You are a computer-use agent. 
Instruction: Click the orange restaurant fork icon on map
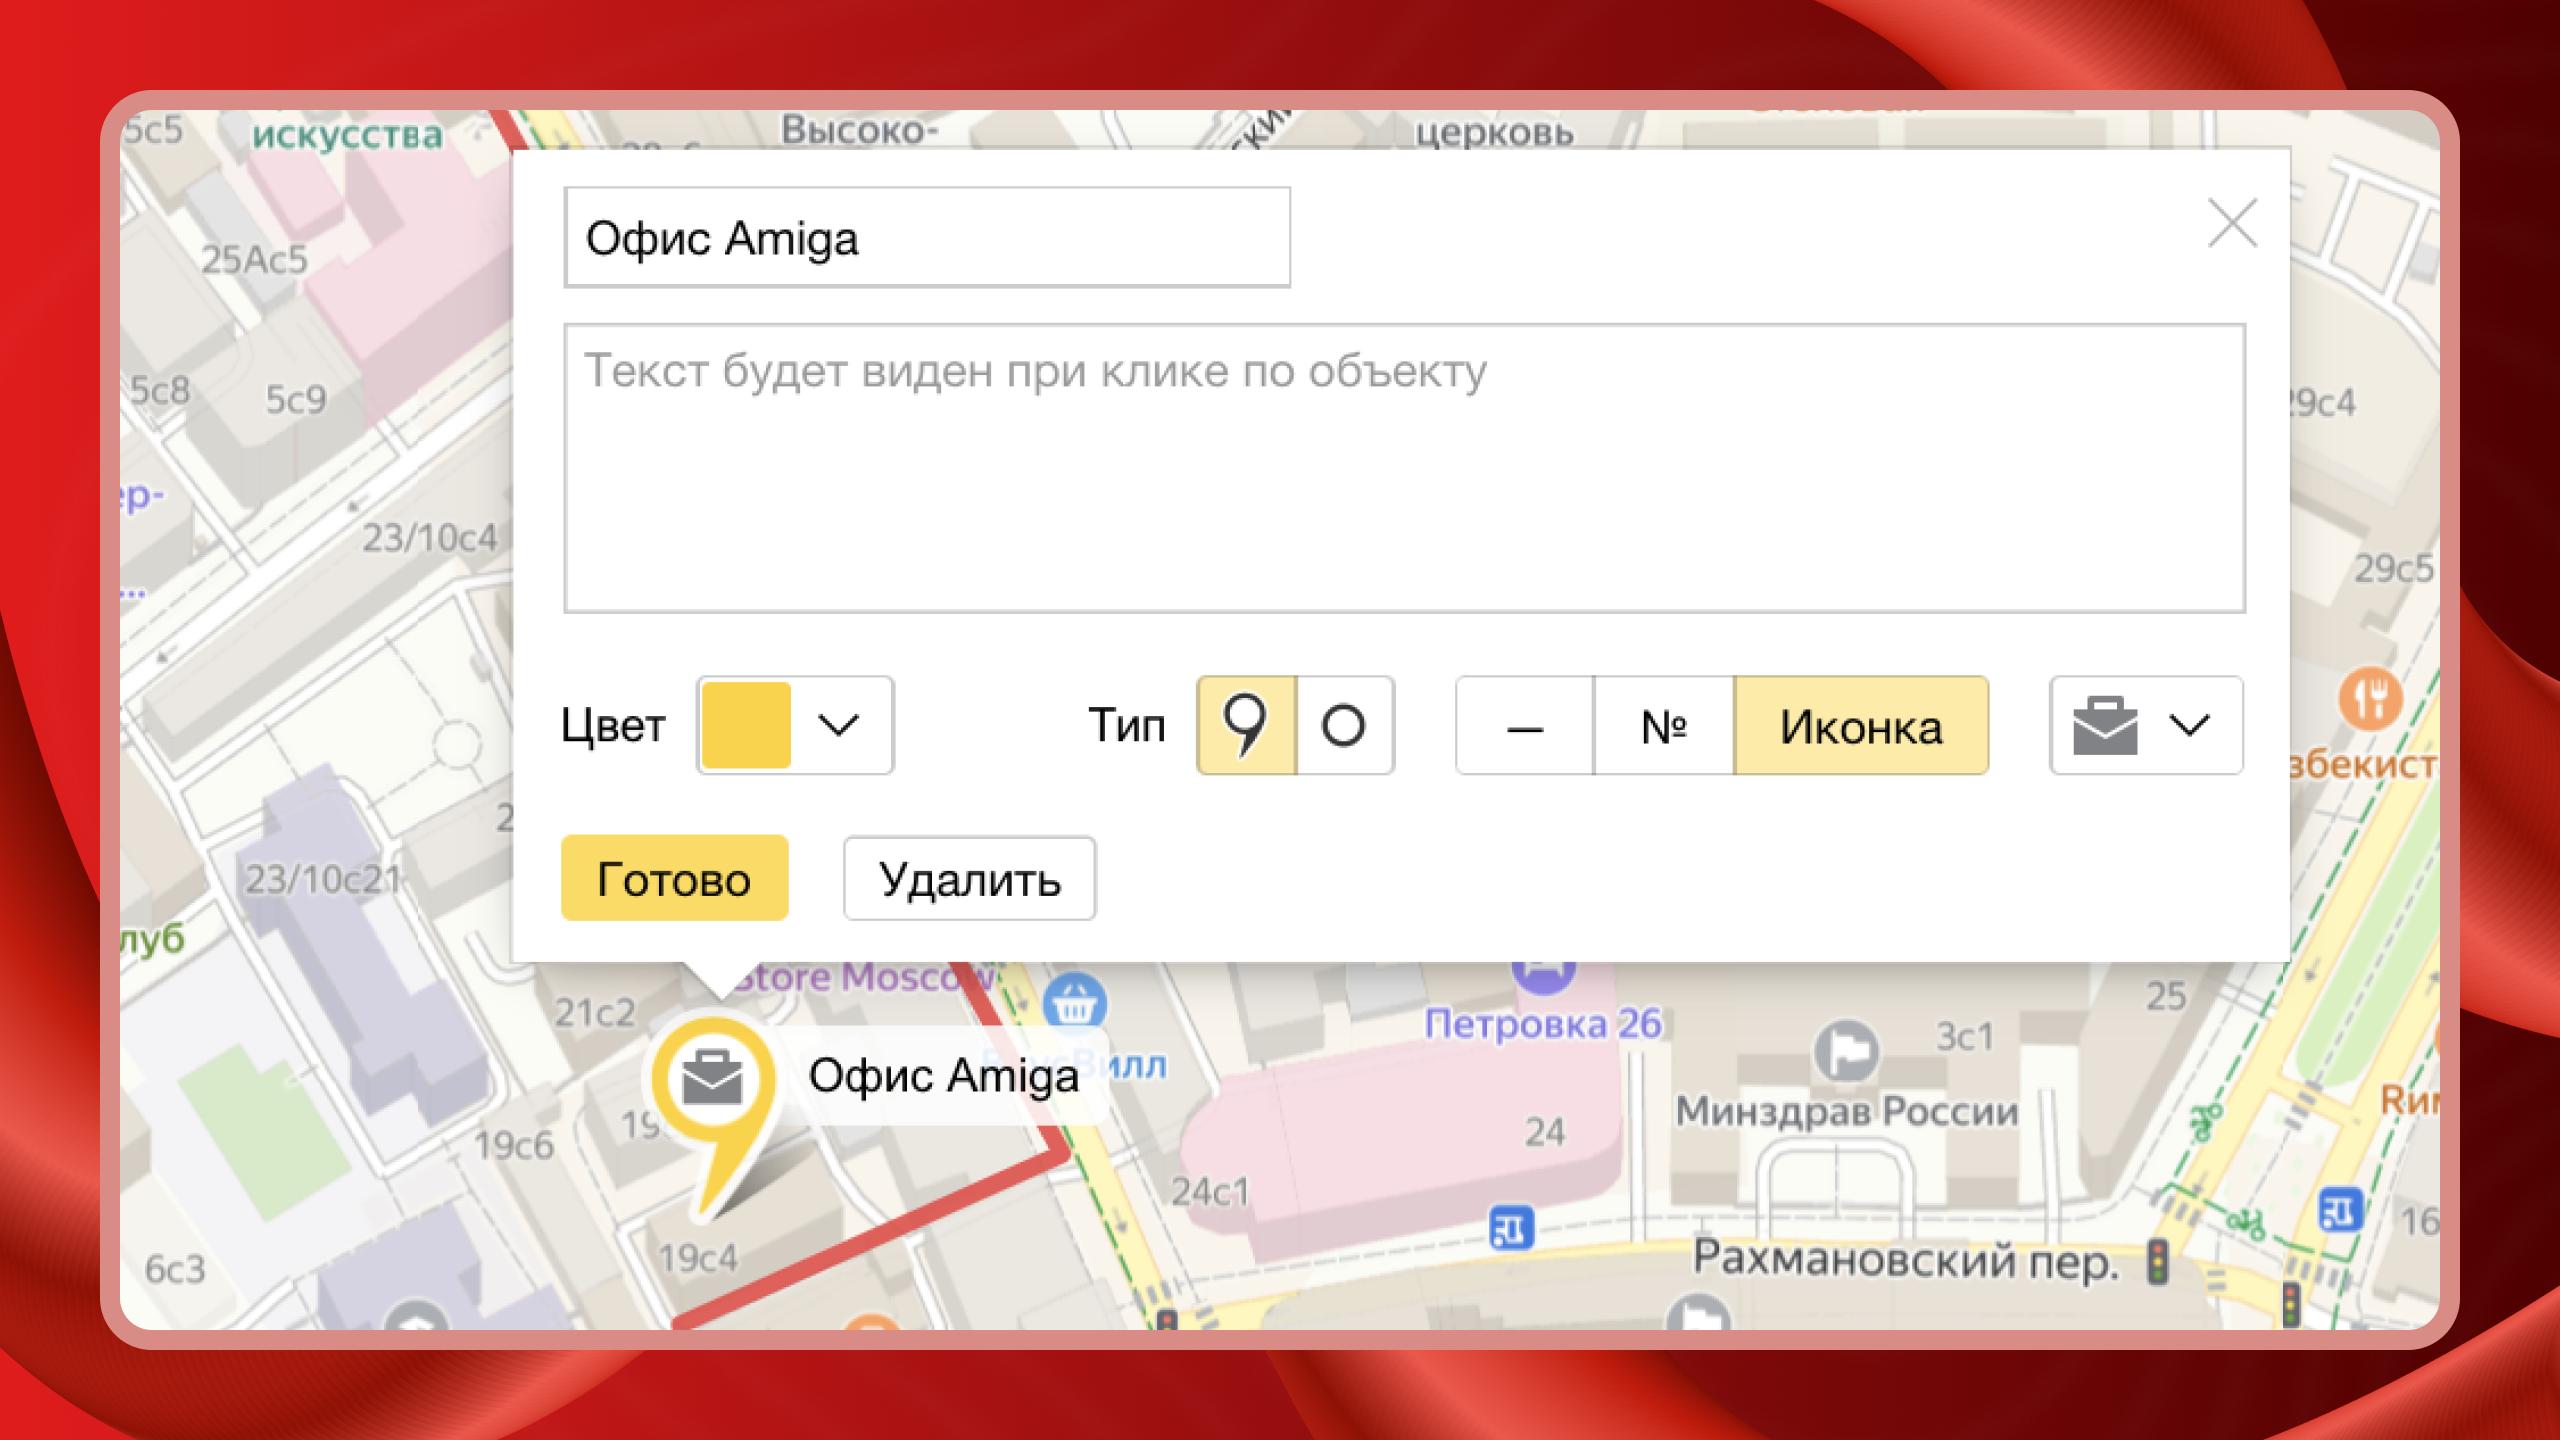point(2369,699)
